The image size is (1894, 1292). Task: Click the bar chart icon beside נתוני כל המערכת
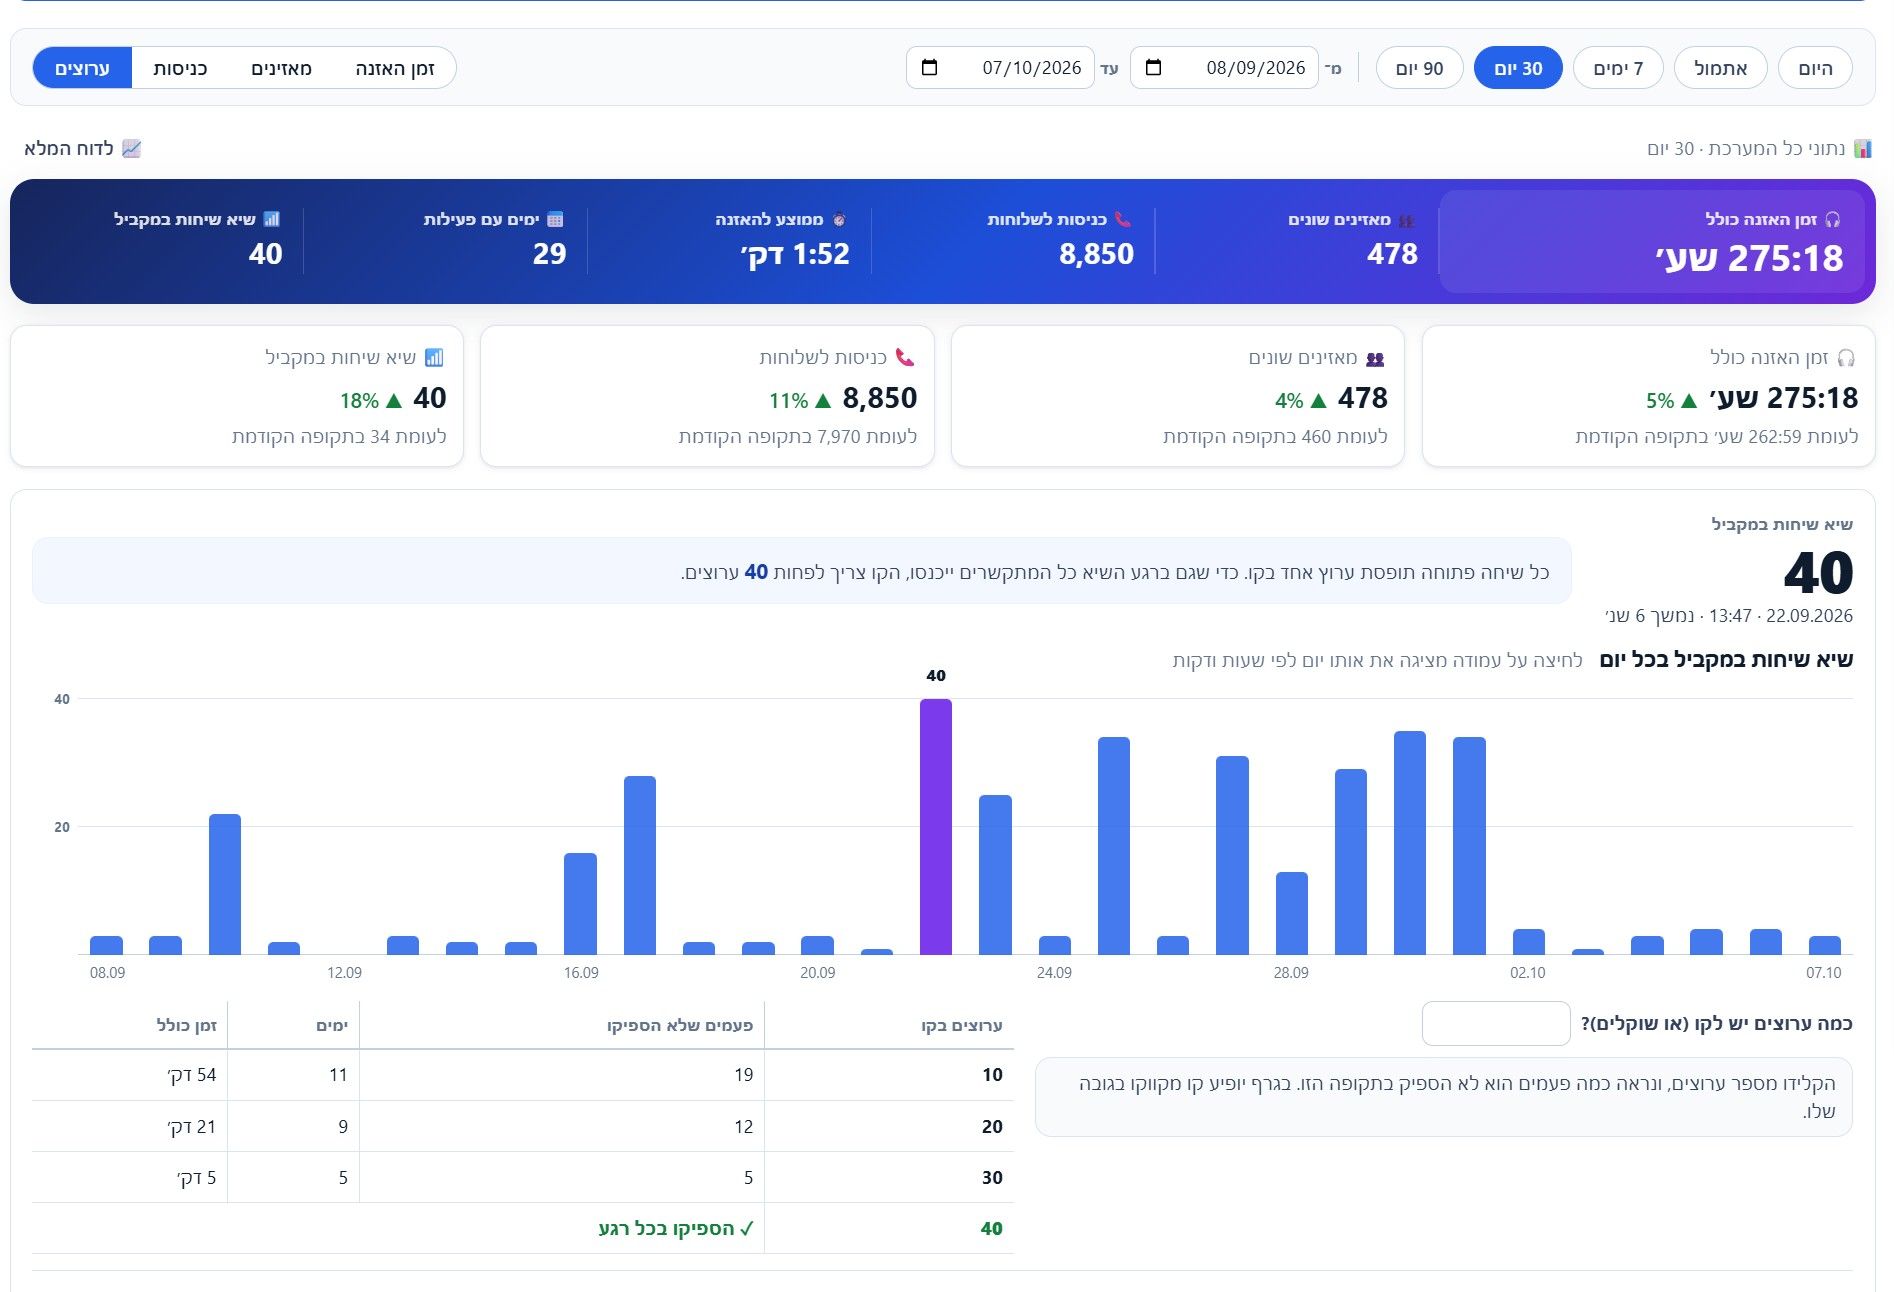[x=1862, y=148]
